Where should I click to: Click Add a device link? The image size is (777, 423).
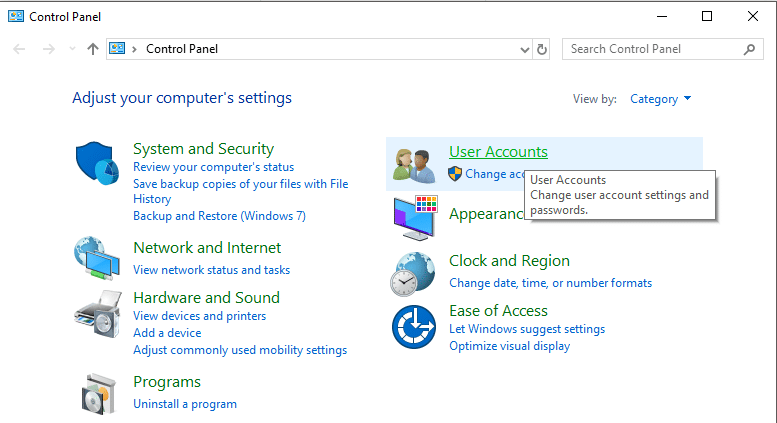(167, 333)
